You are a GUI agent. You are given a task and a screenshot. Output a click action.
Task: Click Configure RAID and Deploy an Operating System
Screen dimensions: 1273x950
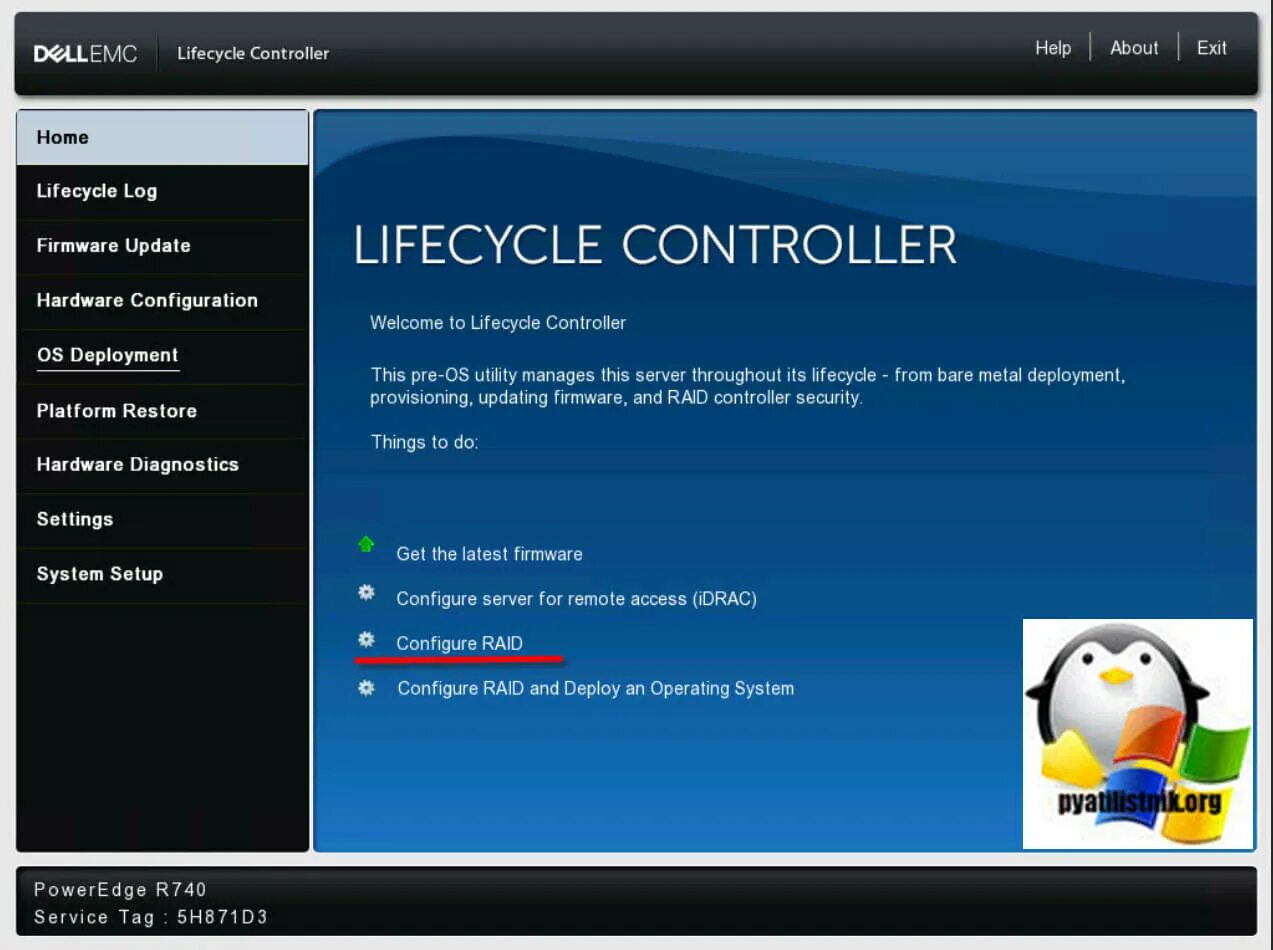[595, 689]
